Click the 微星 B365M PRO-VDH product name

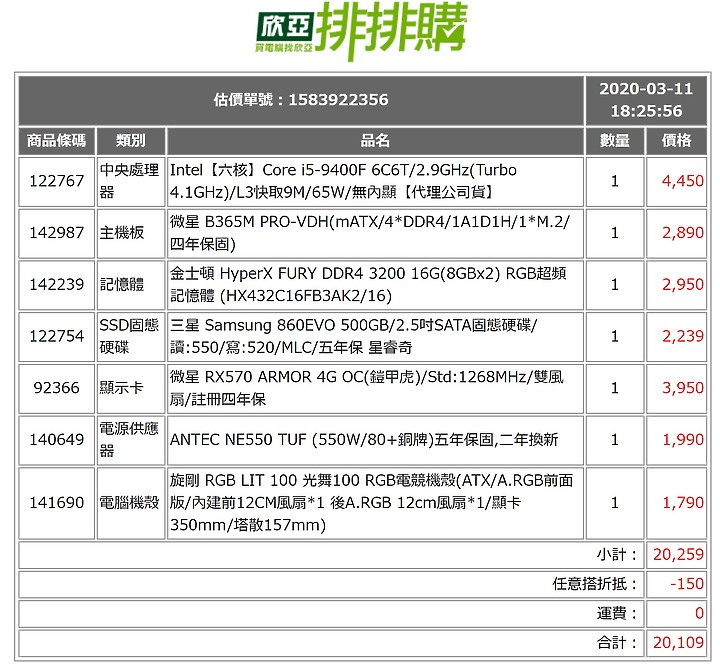(370, 233)
